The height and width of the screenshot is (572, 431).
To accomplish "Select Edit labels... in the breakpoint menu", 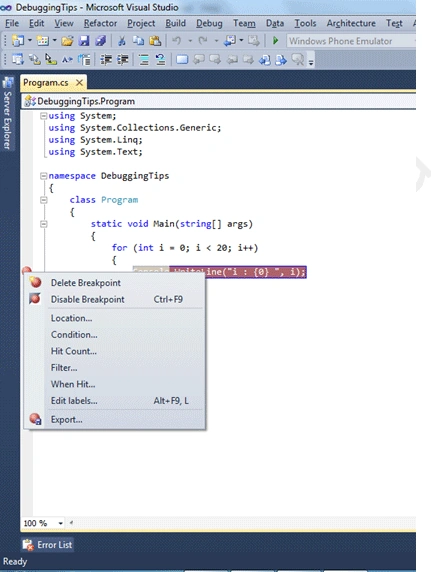I will click(115, 401).
